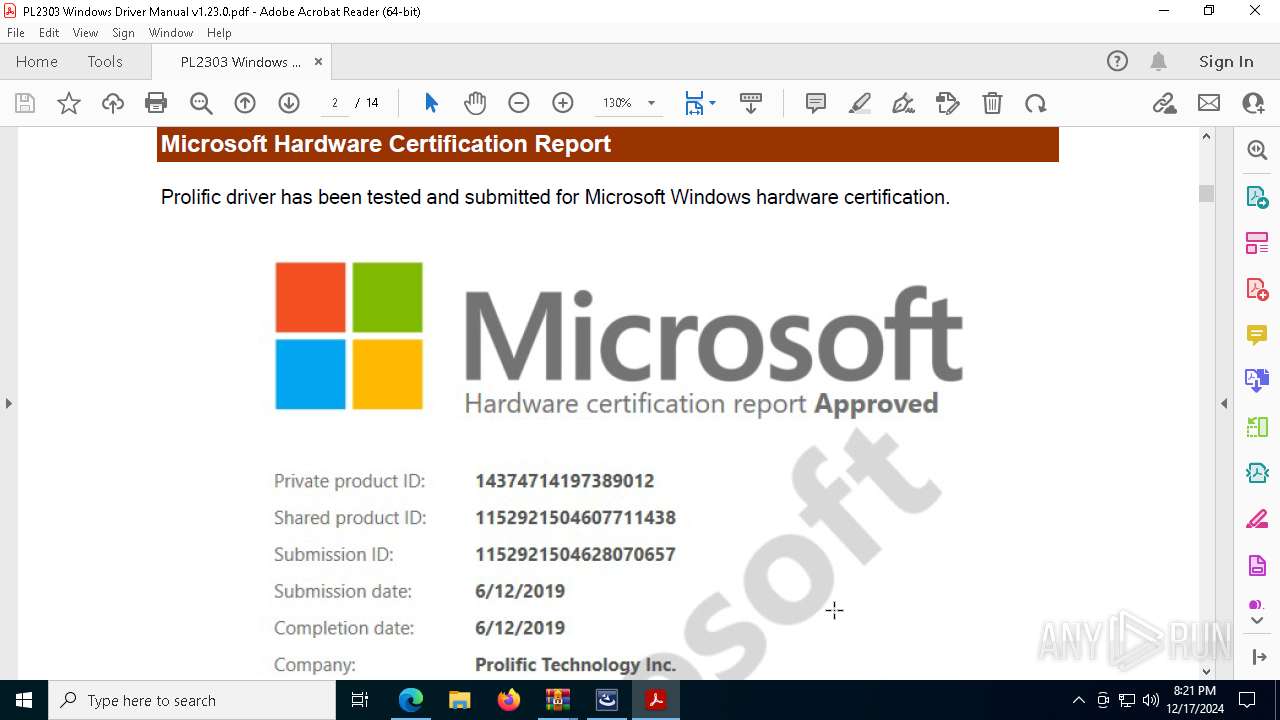Go to the previous page
Screen dimensions: 1280x720
(245, 103)
